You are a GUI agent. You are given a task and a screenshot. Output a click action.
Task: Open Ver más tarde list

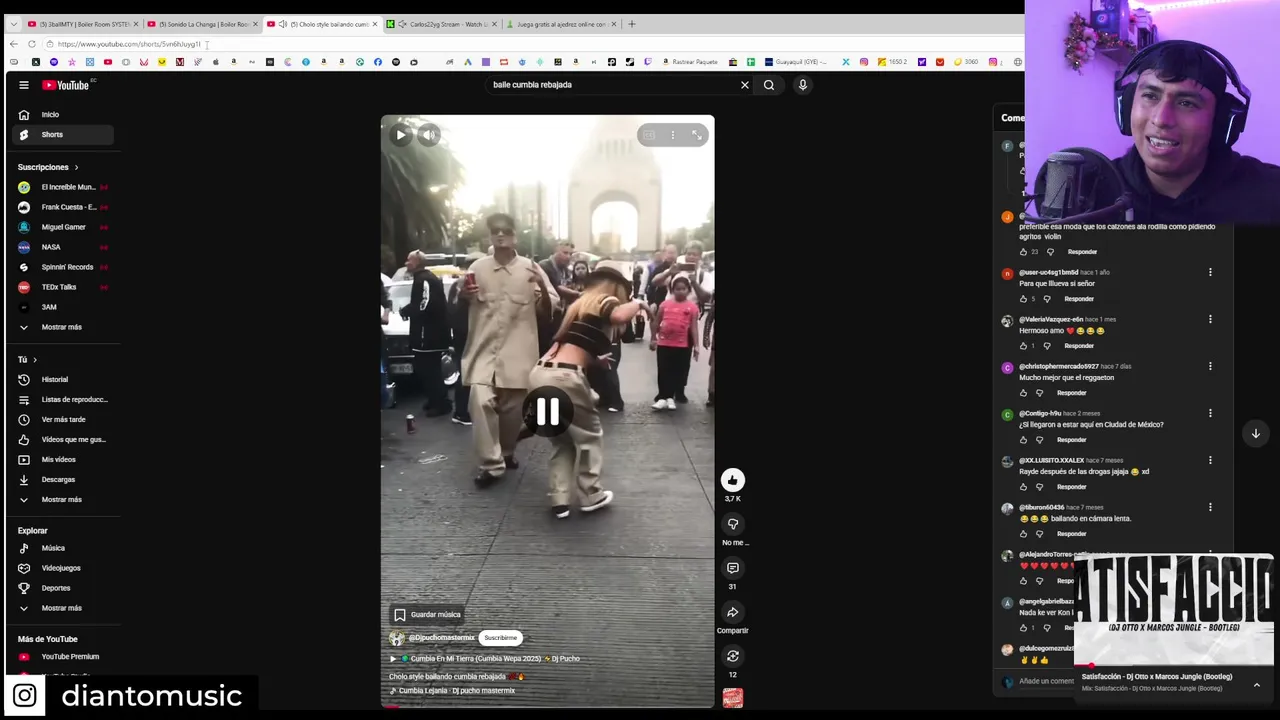62,420
